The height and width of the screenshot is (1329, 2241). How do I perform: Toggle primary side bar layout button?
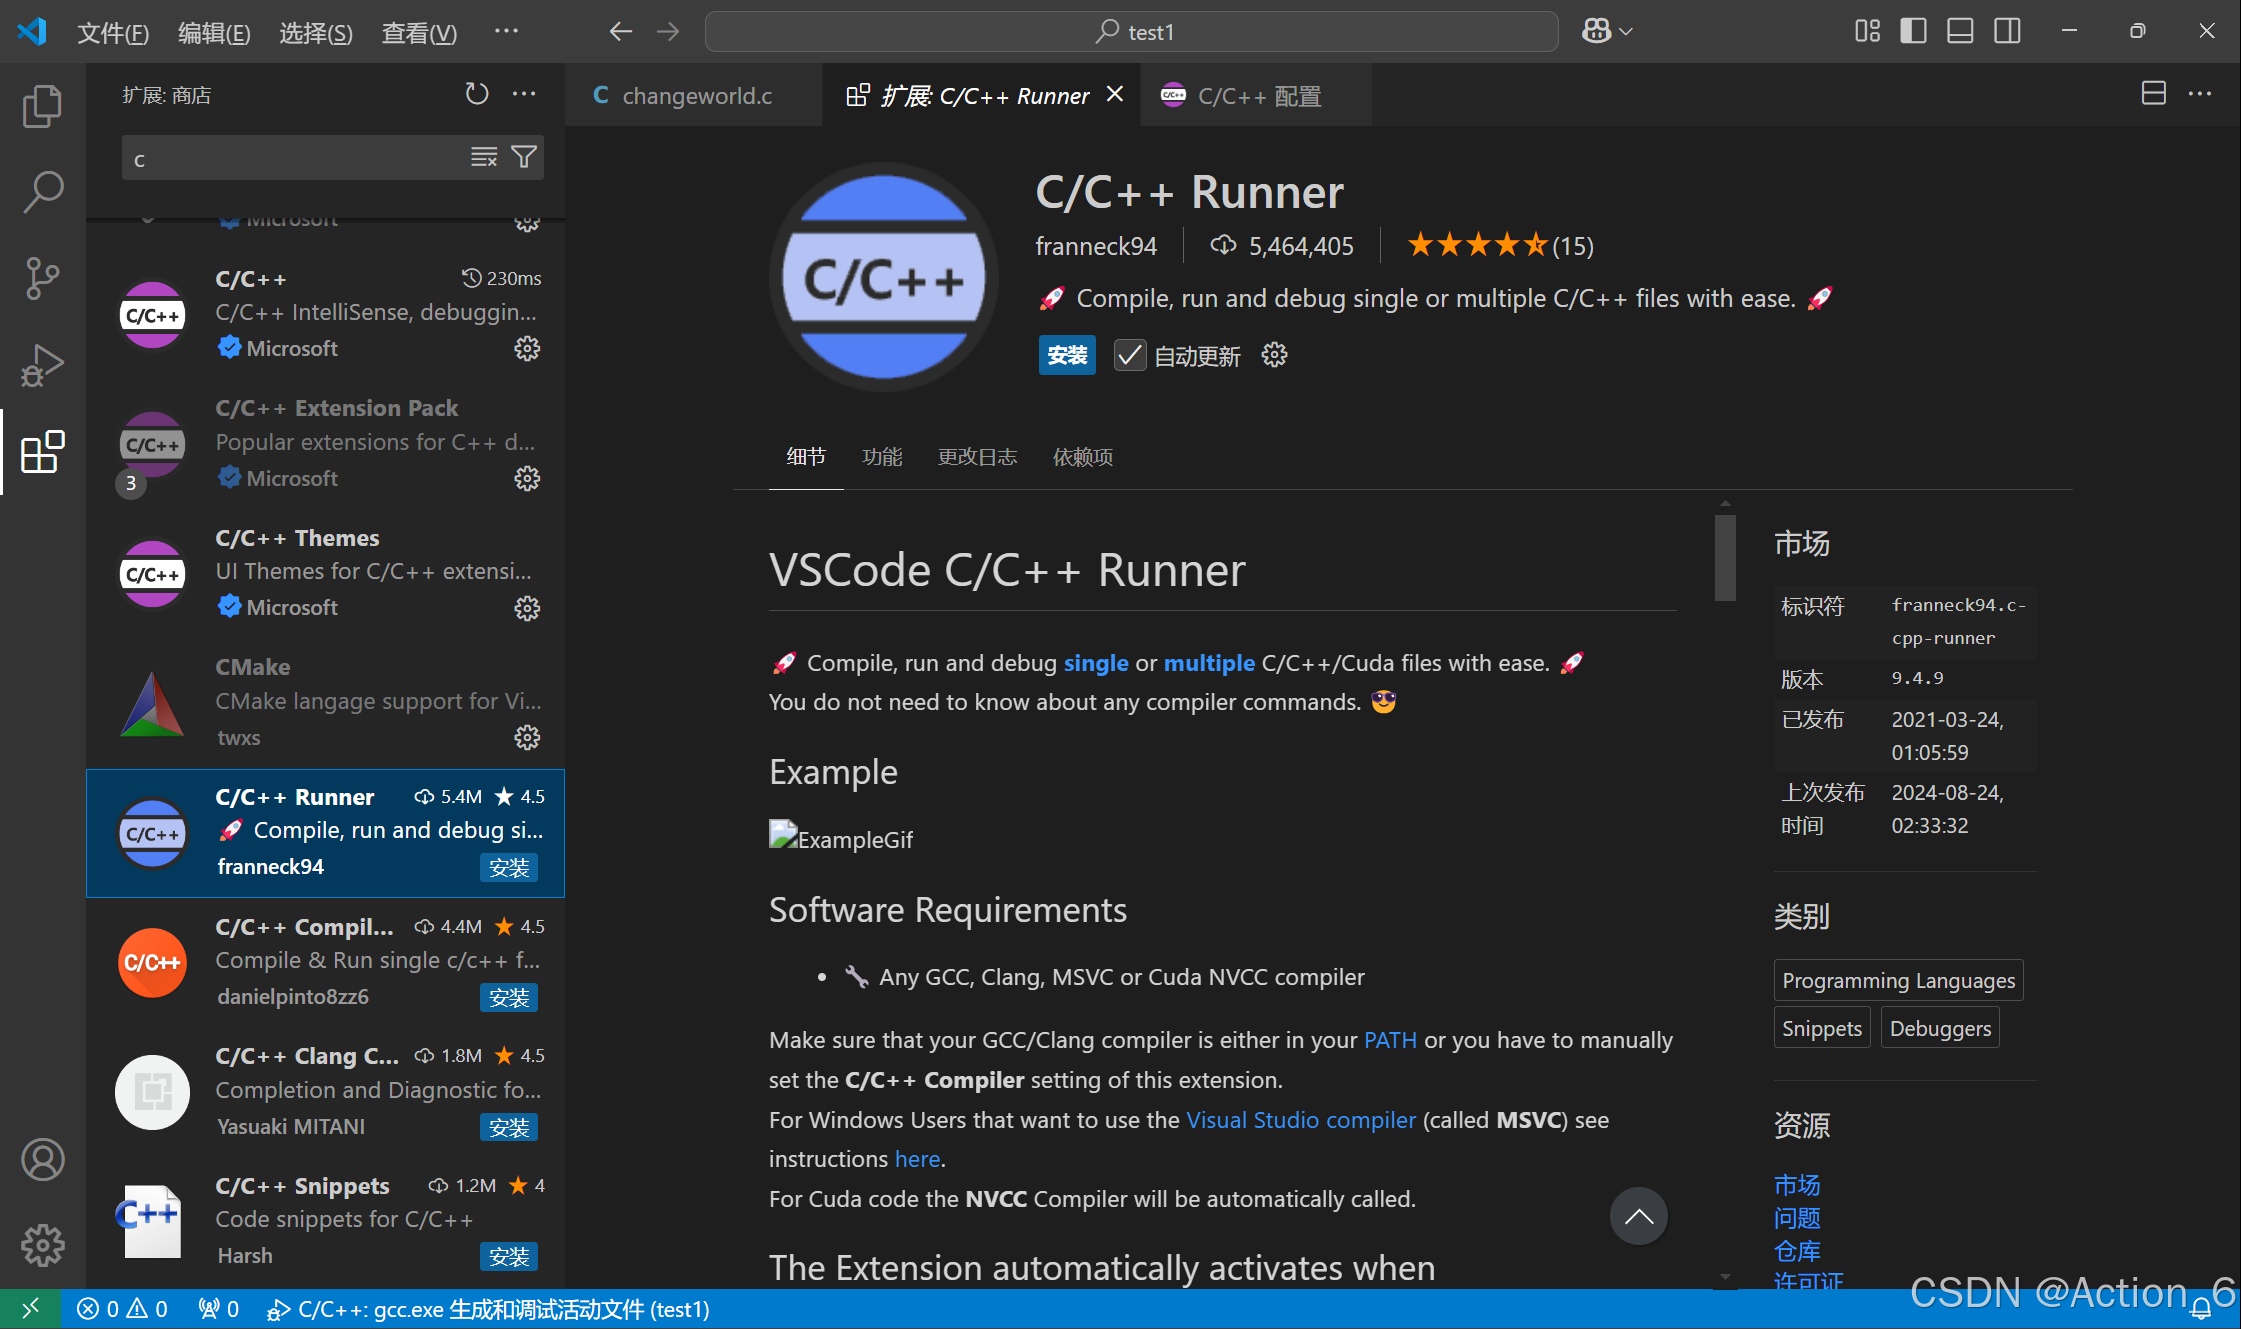[x=1913, y=32]
